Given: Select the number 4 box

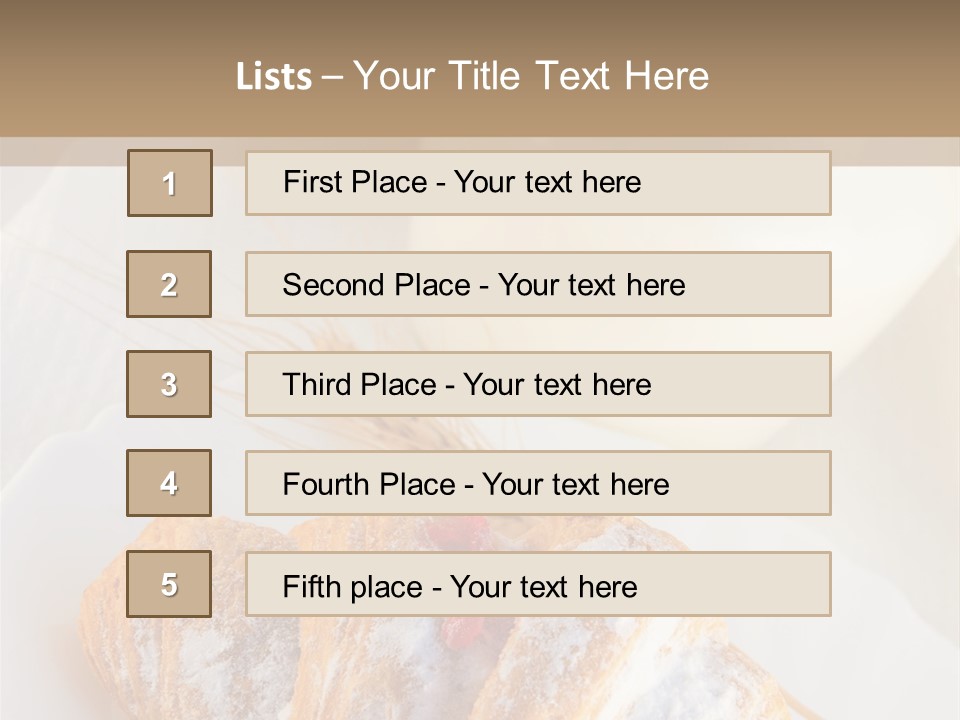Looking at the screenshot, I should click(x=169, y=483).
